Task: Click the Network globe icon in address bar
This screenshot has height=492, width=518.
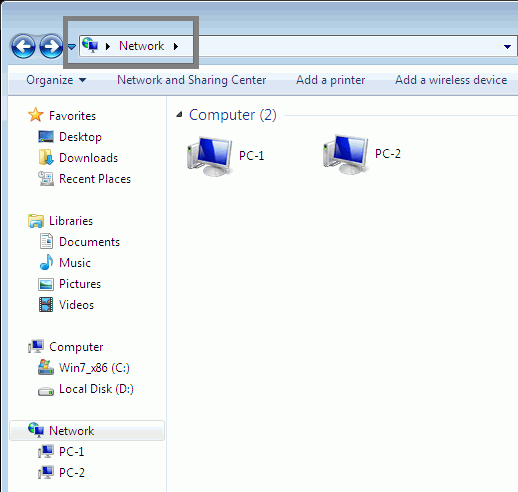Action: [90, 45]
